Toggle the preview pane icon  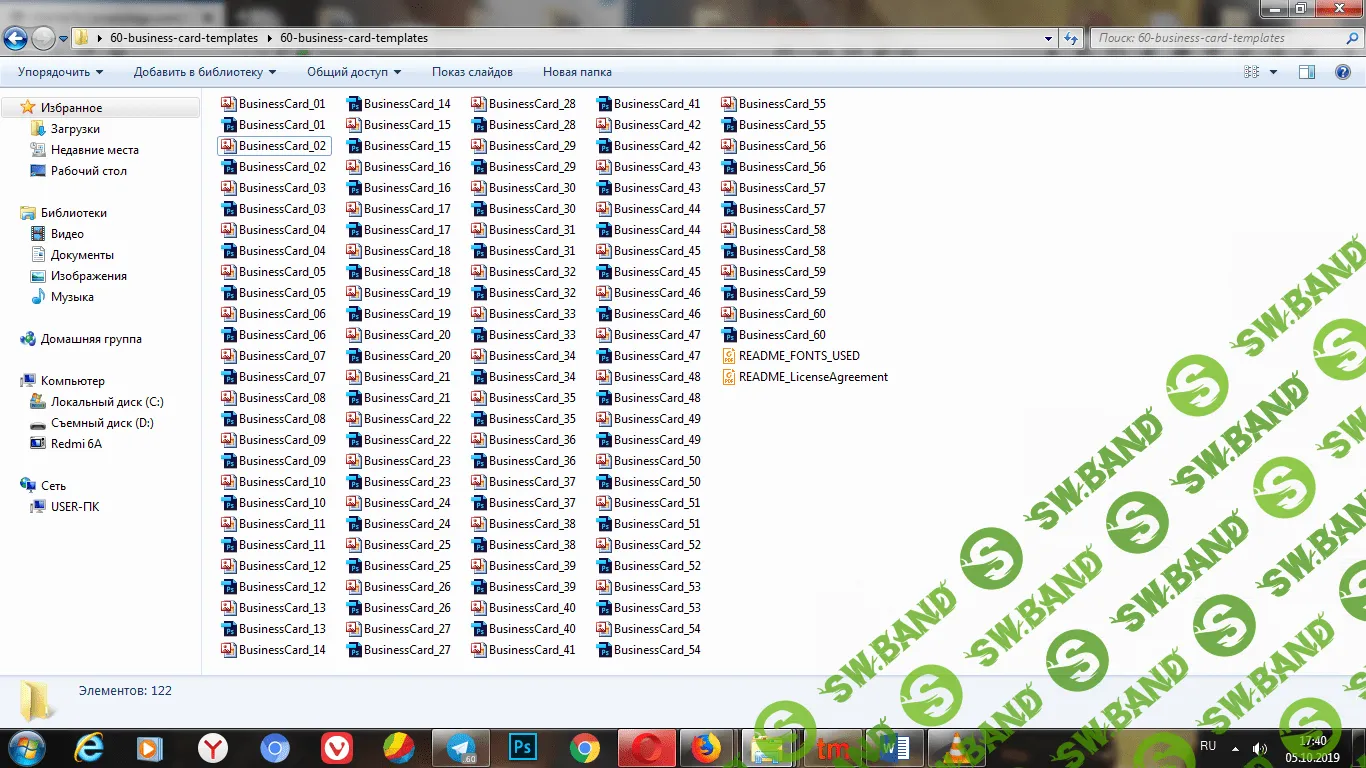click(1306, 72)
